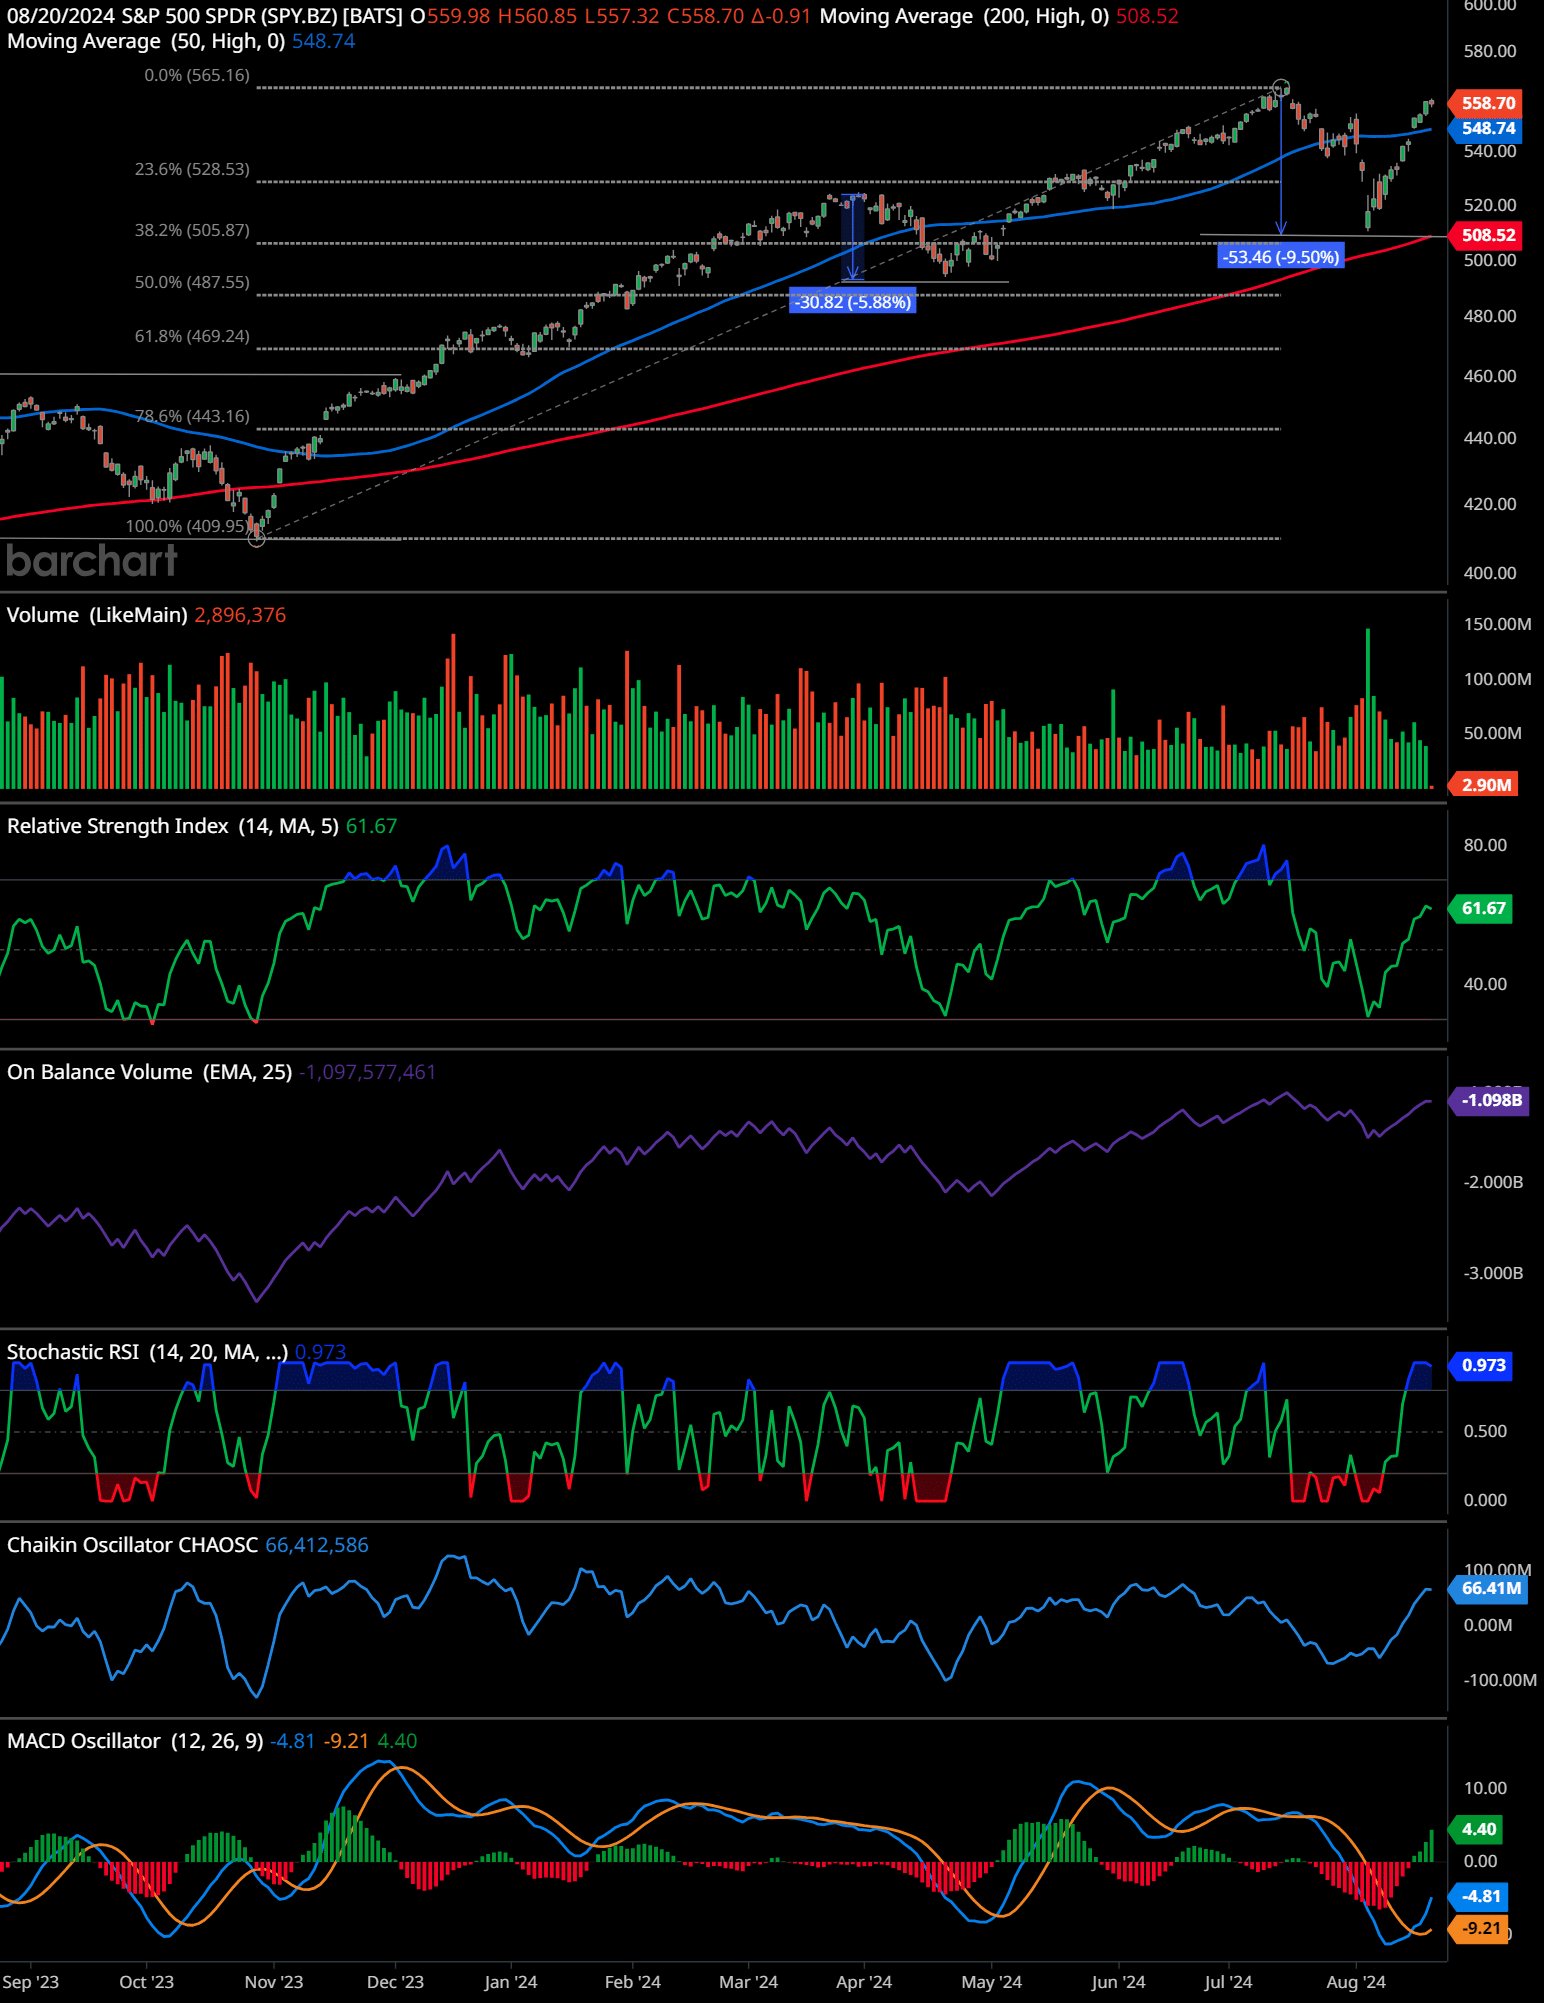
Task: Click the Aug '24 date axis label
Action: 1356,1982
